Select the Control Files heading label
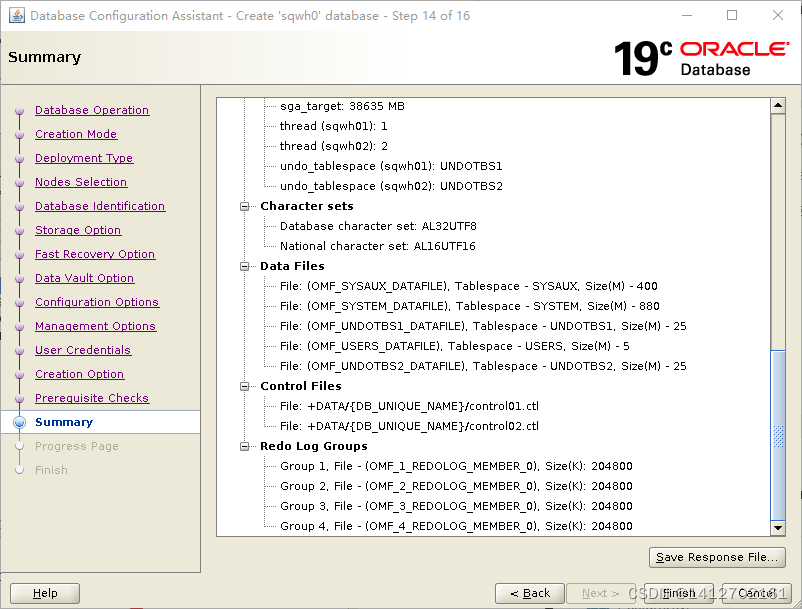 coord(301,386)
